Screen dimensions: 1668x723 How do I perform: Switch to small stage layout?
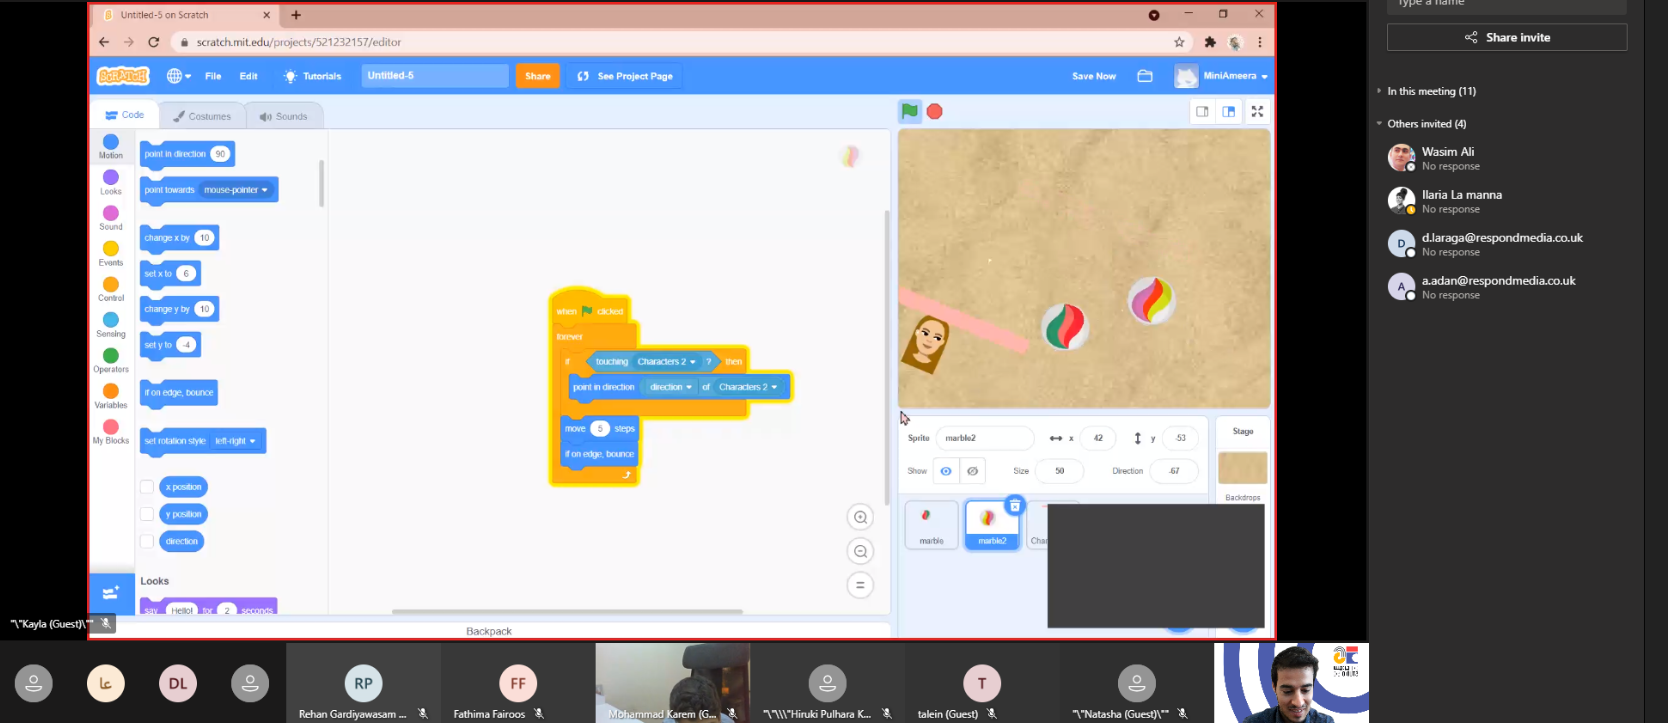1202,112
